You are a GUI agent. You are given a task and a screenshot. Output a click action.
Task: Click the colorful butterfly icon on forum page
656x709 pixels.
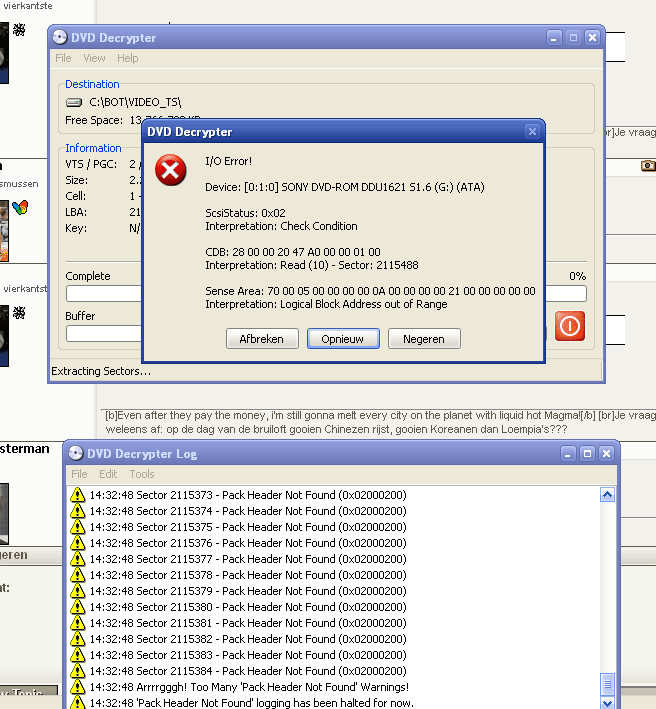point(20,208)
